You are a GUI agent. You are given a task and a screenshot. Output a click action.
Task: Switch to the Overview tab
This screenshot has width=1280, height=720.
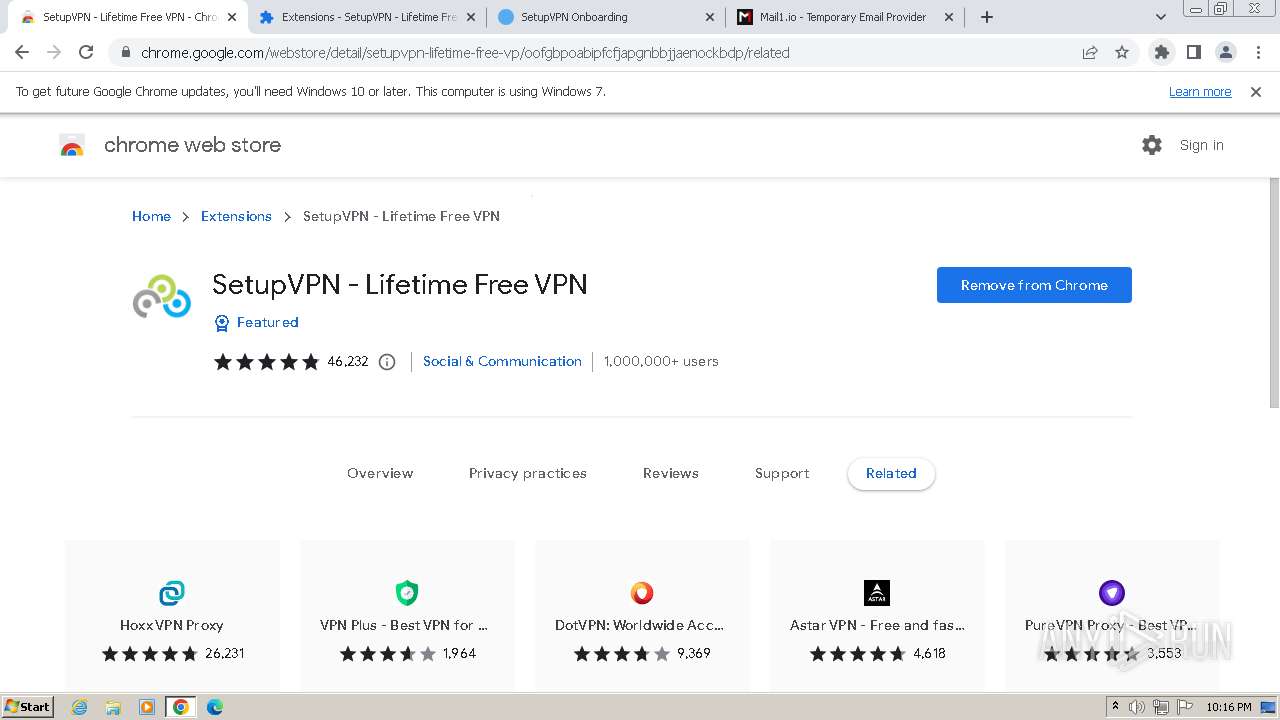click(x=380, y=474)
